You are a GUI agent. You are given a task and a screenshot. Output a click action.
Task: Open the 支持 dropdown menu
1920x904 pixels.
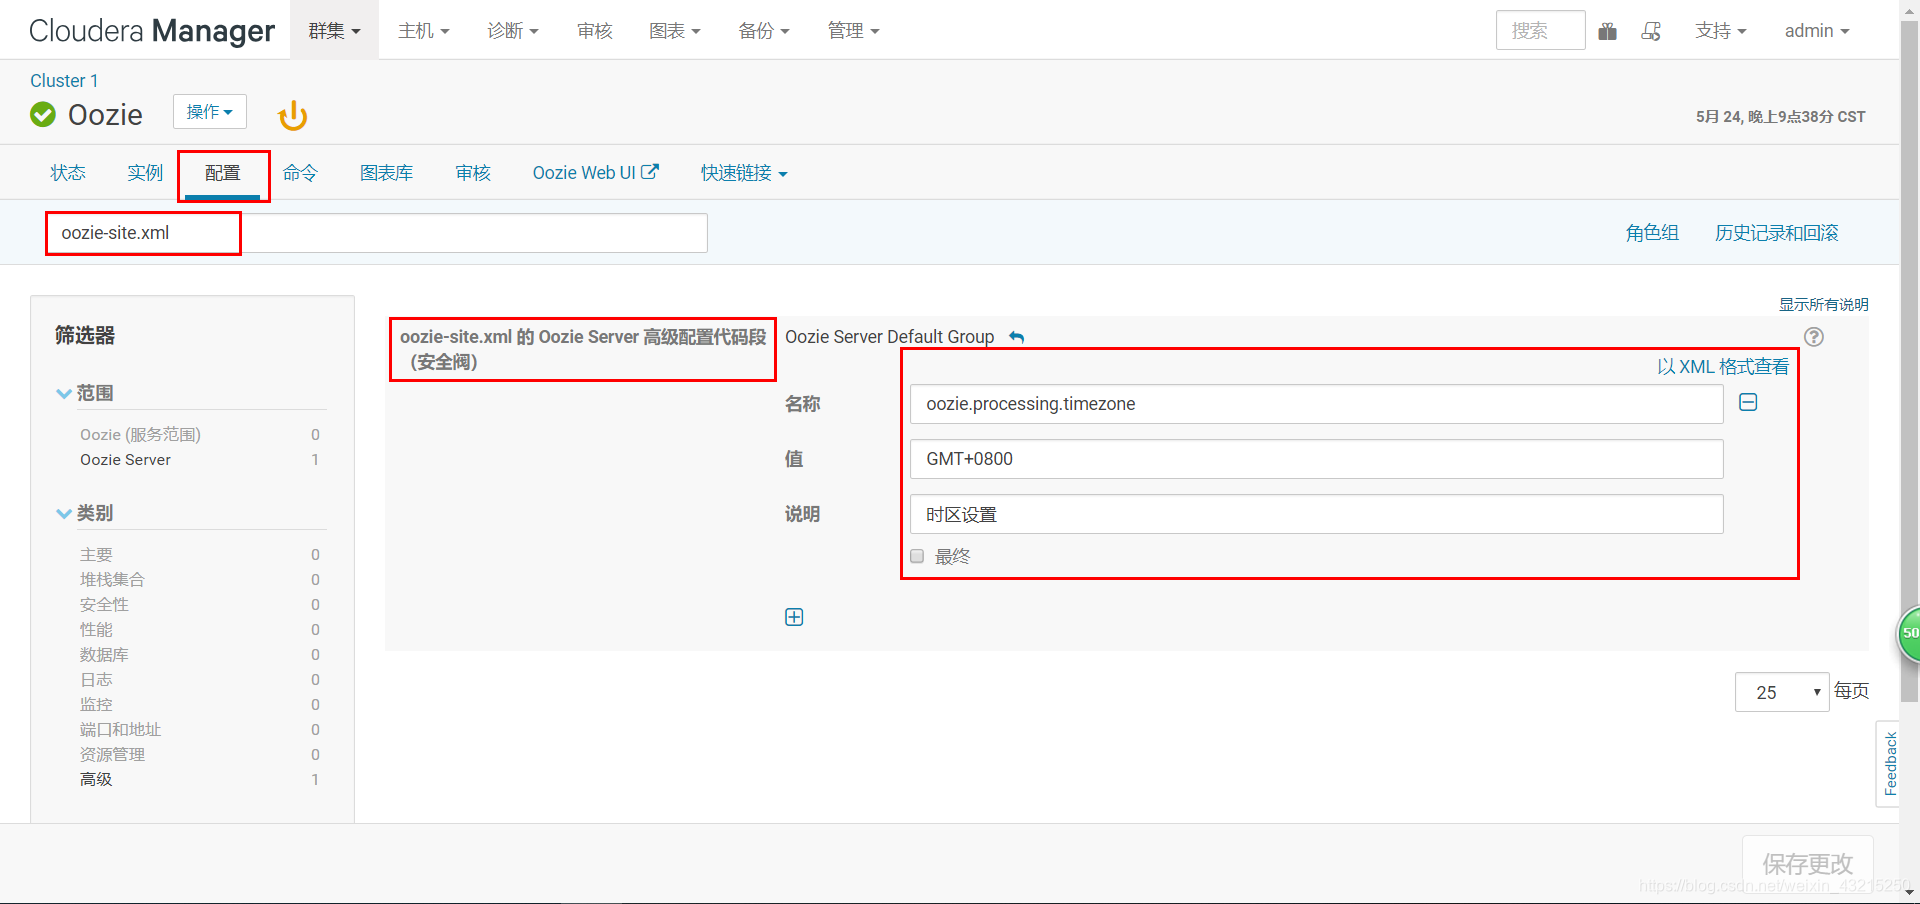coord(1721,31)
